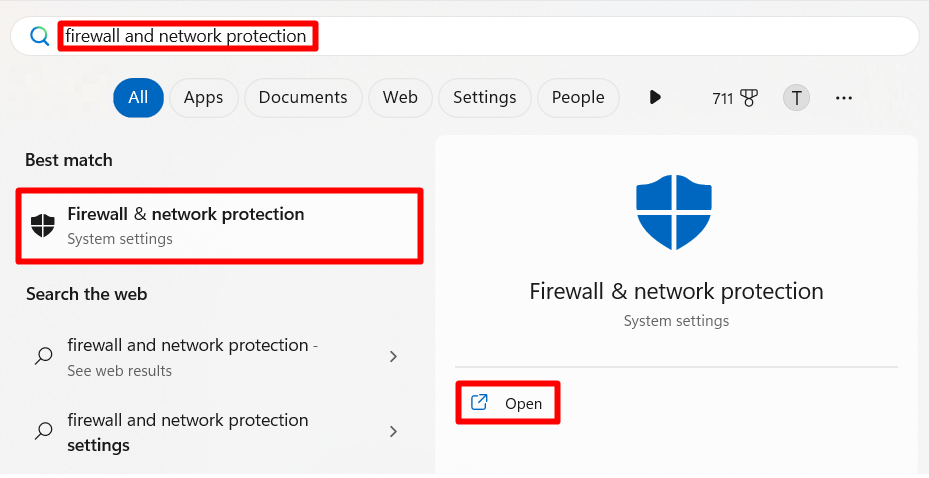929x478 pixels.
Task: Click the play arrow to show more filters
Action: [655, 97]
